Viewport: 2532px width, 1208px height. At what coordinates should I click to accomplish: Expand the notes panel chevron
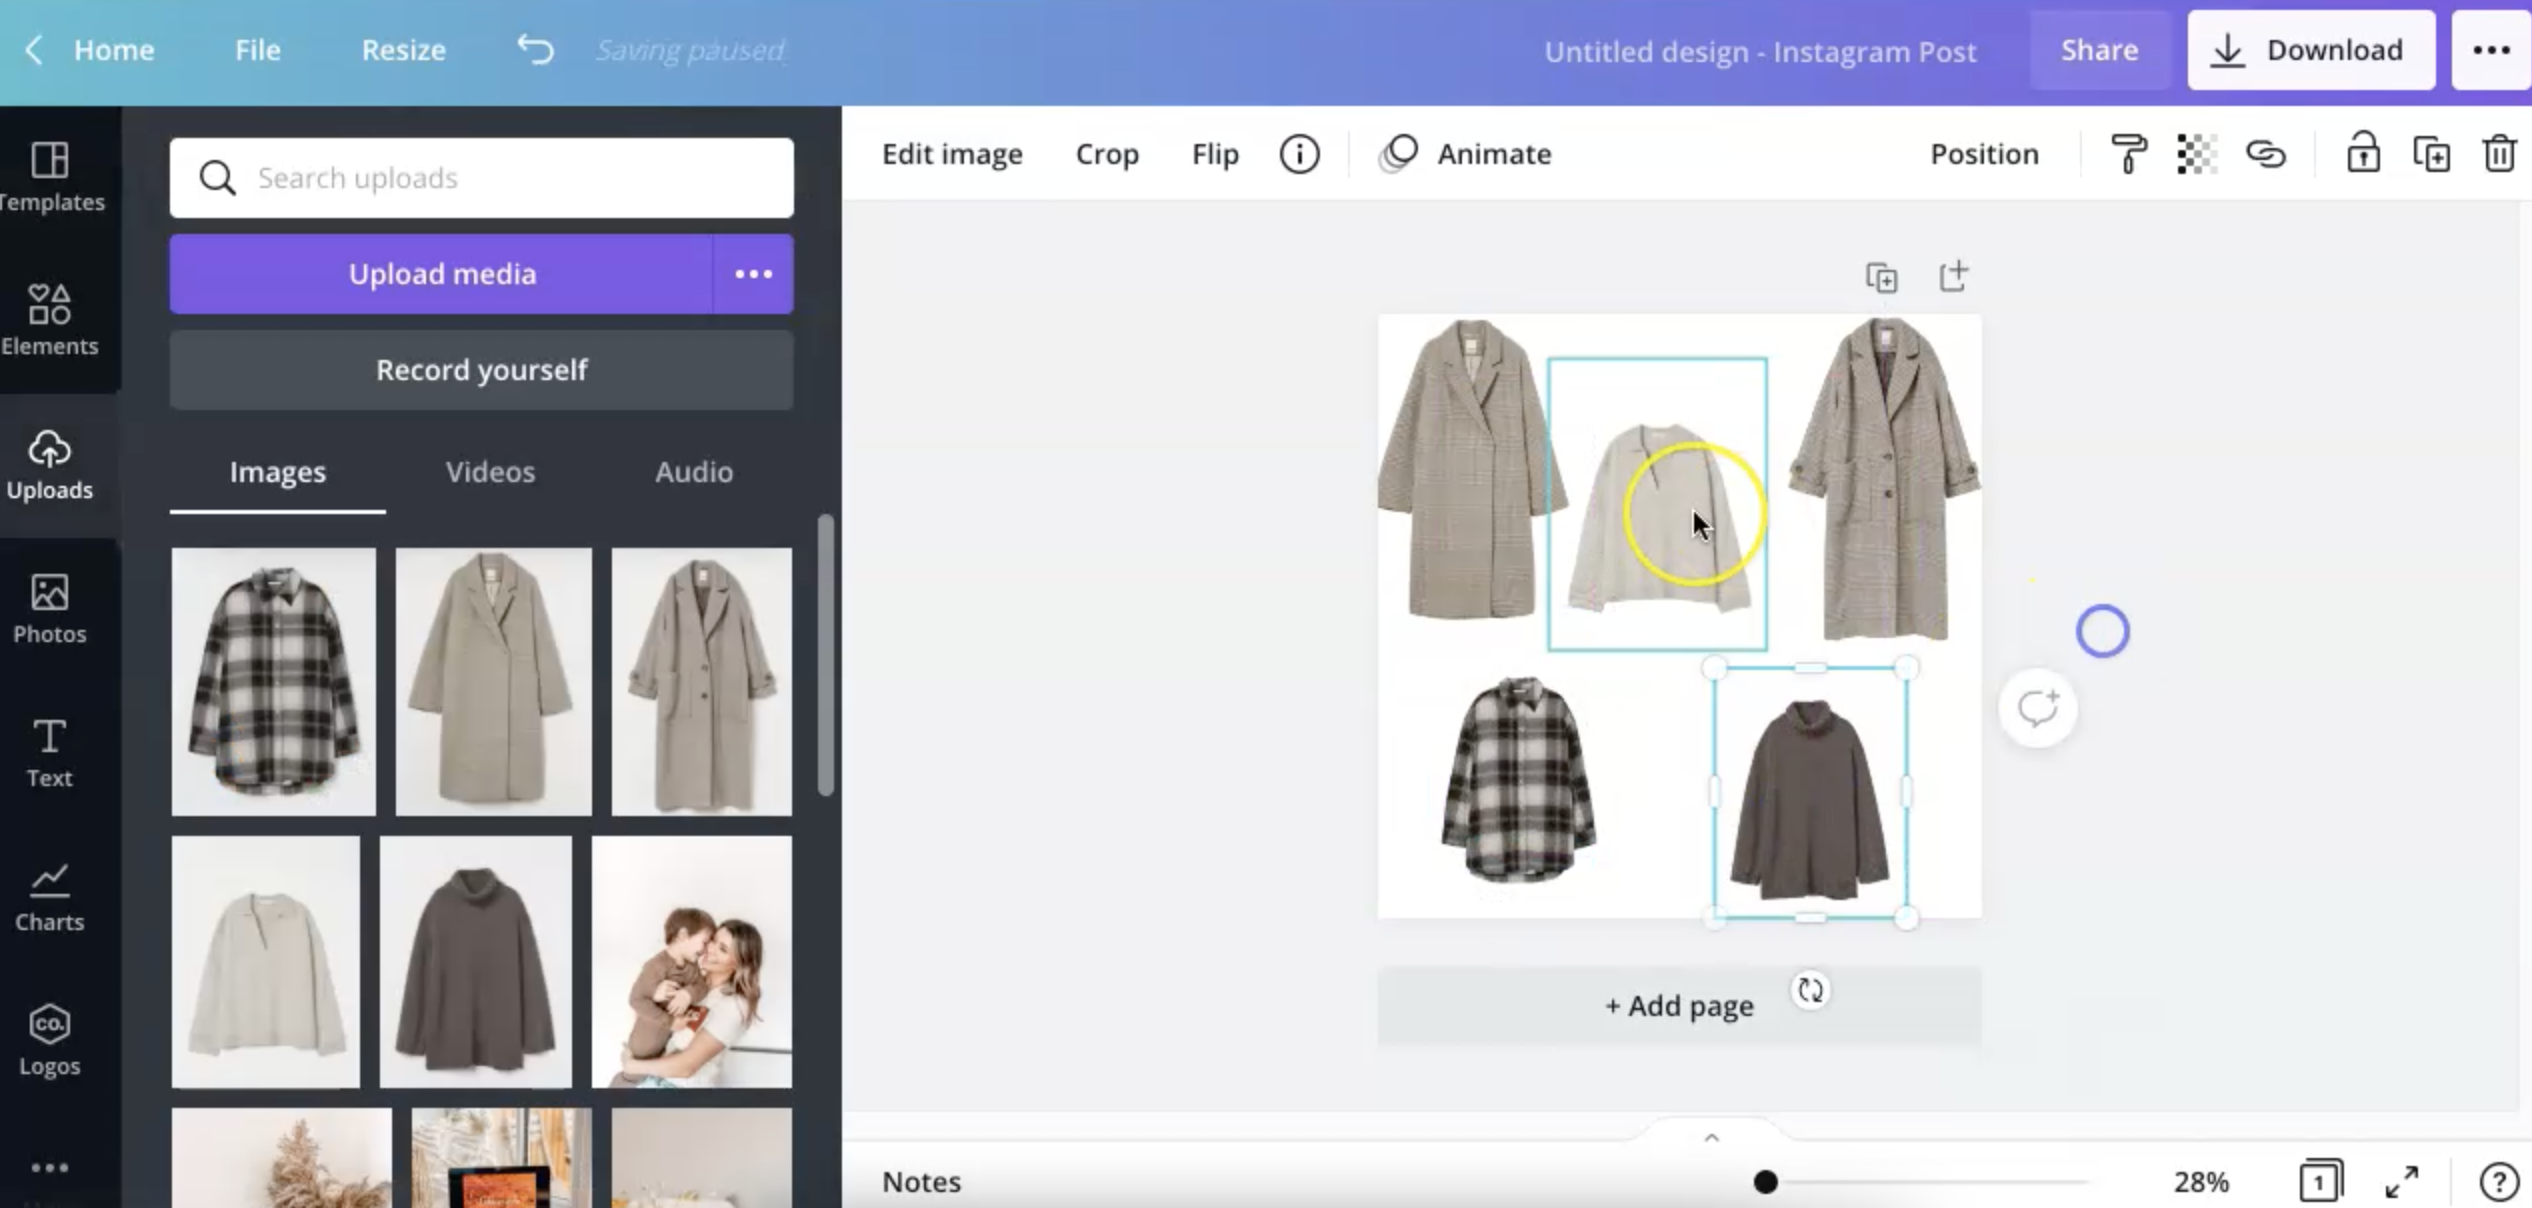tap(1711, 1138)
